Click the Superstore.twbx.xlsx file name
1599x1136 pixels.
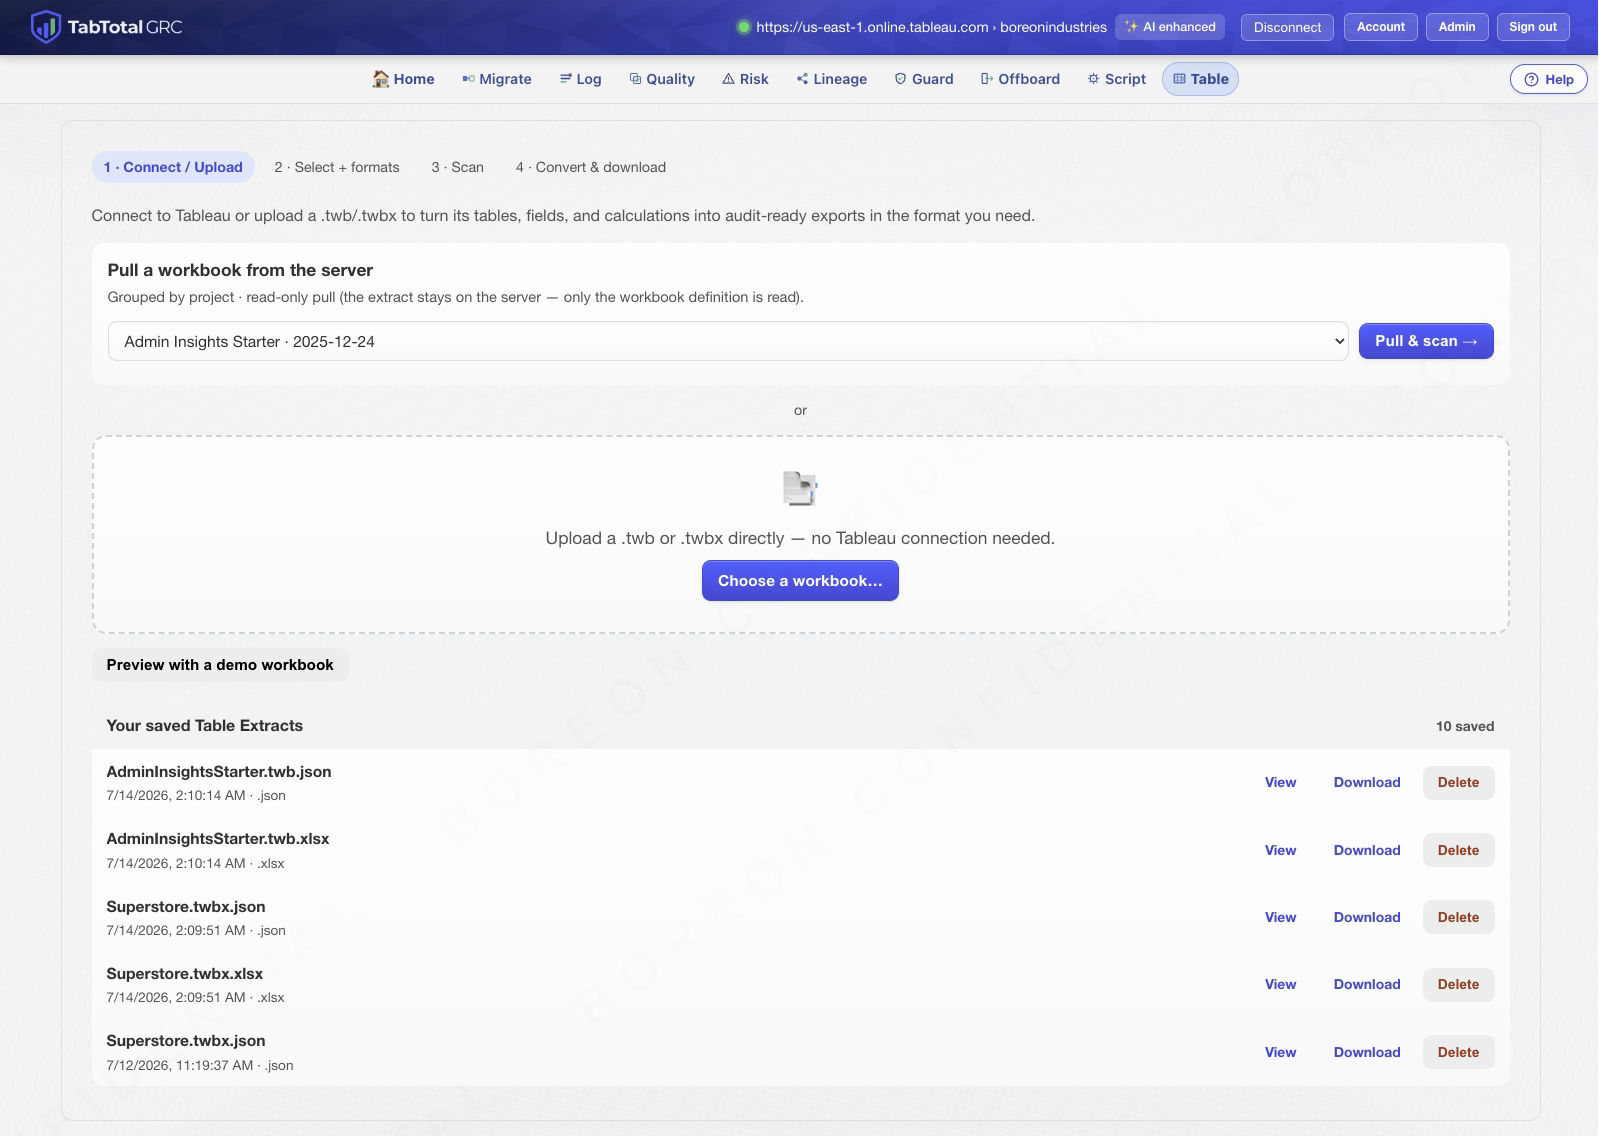coord(185,974)
